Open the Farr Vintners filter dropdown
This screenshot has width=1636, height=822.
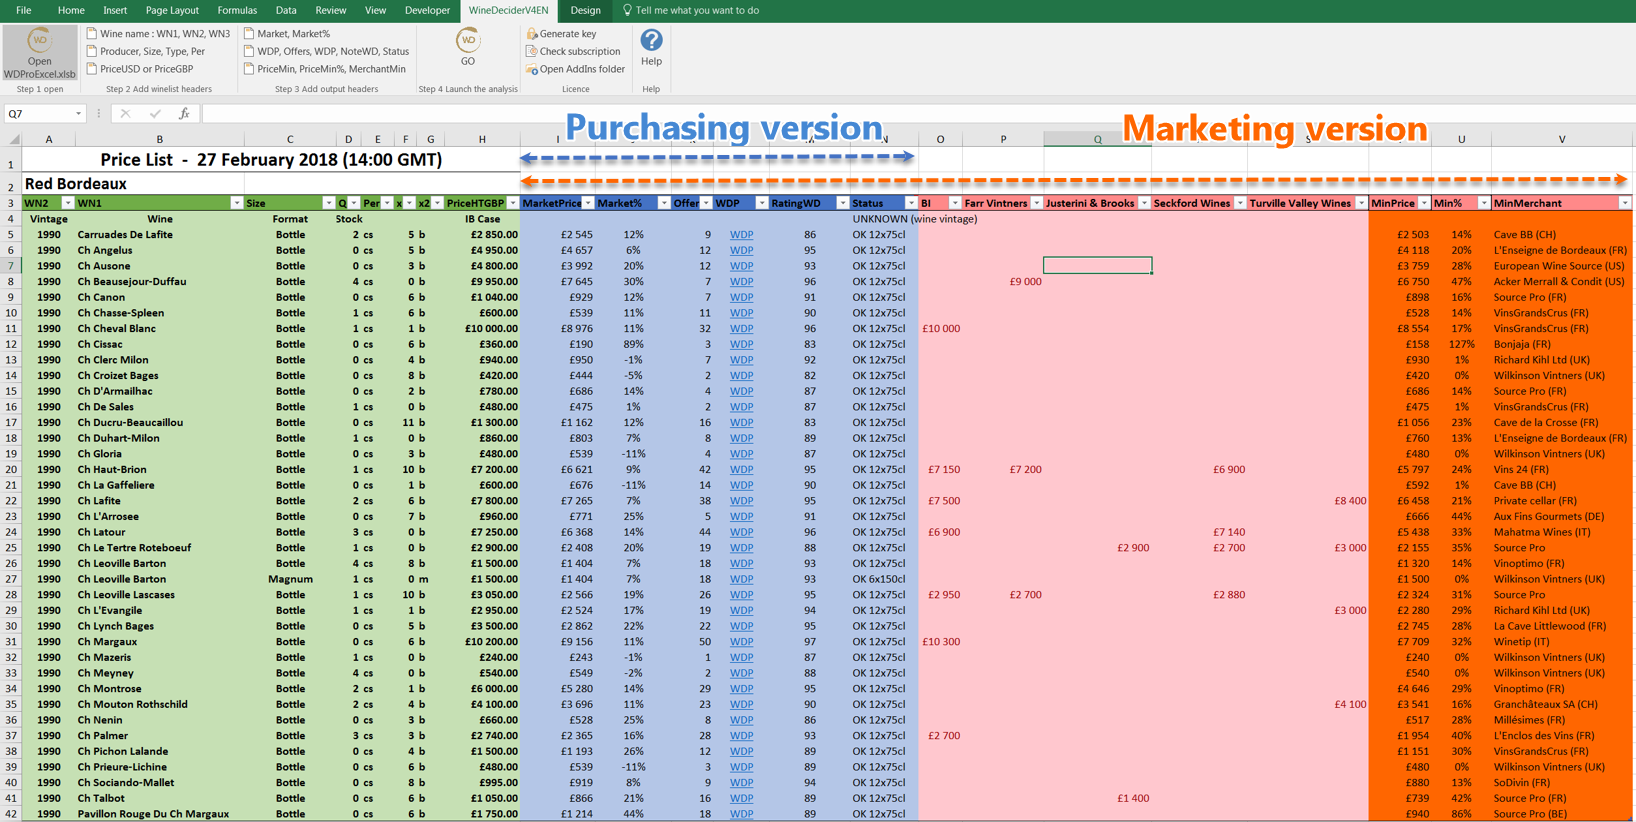tap(1036, 203)
